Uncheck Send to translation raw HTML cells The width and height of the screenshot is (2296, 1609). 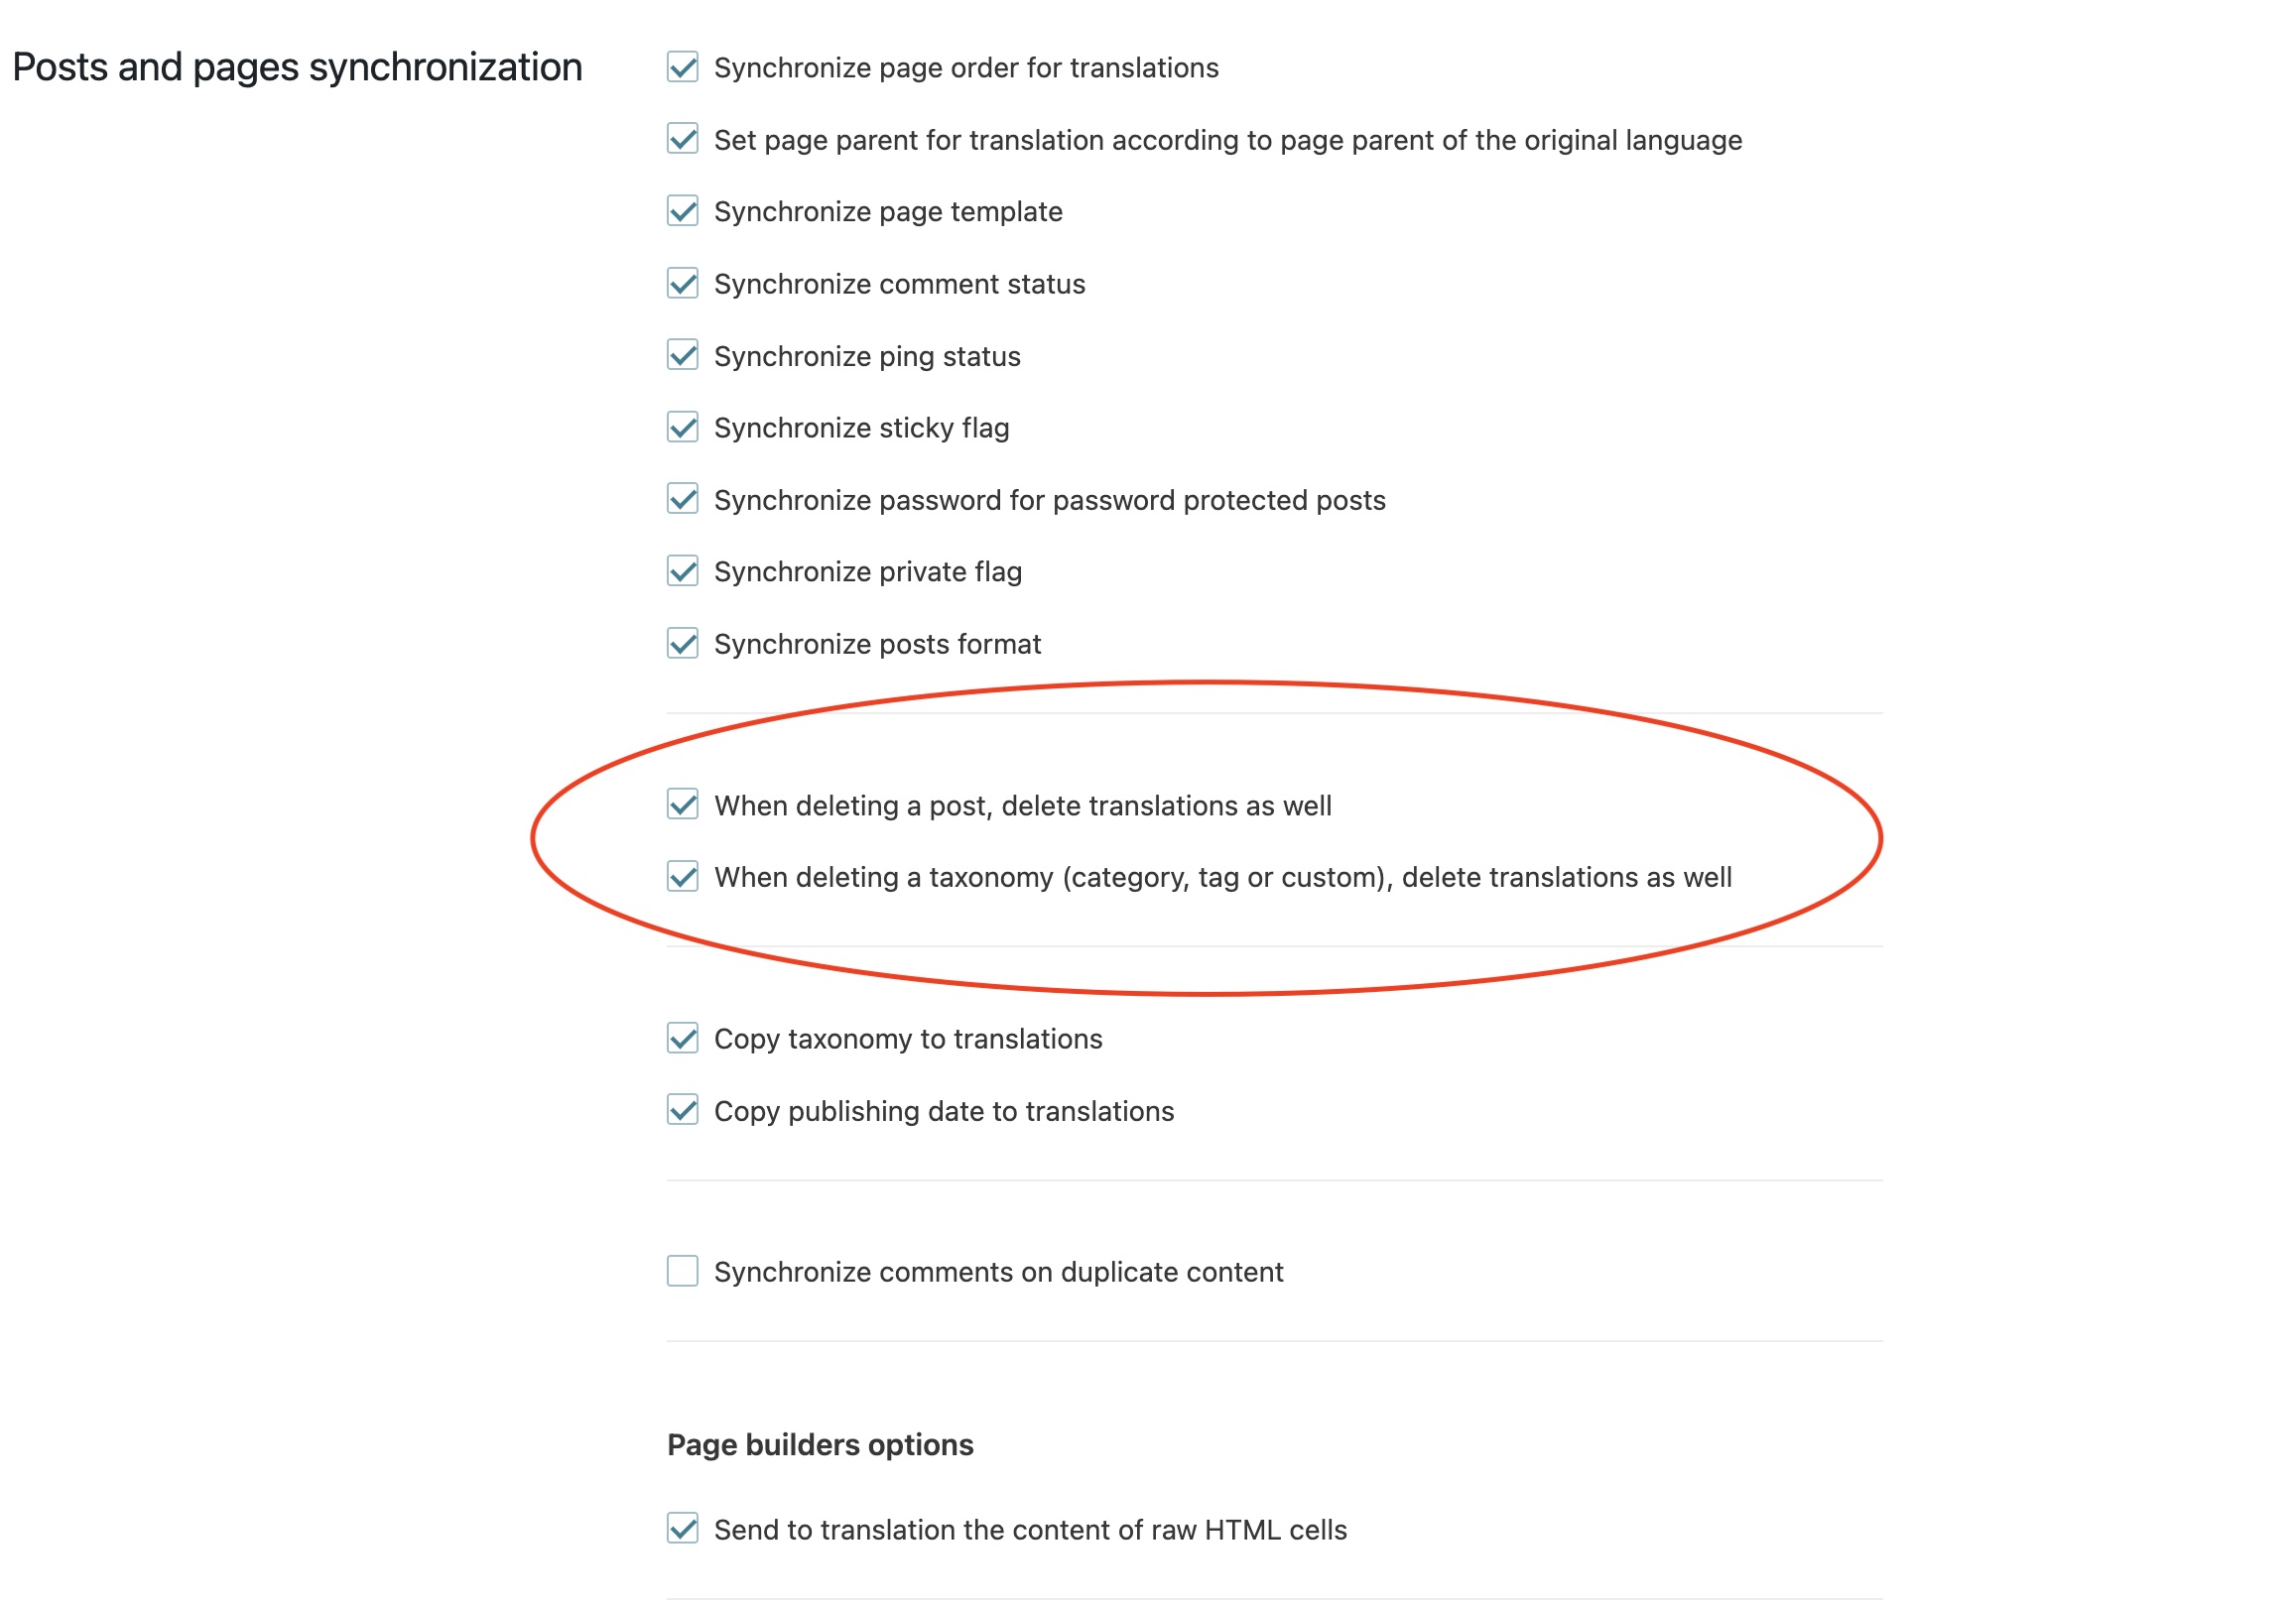pyautogui.click(x=683, y=1528)
